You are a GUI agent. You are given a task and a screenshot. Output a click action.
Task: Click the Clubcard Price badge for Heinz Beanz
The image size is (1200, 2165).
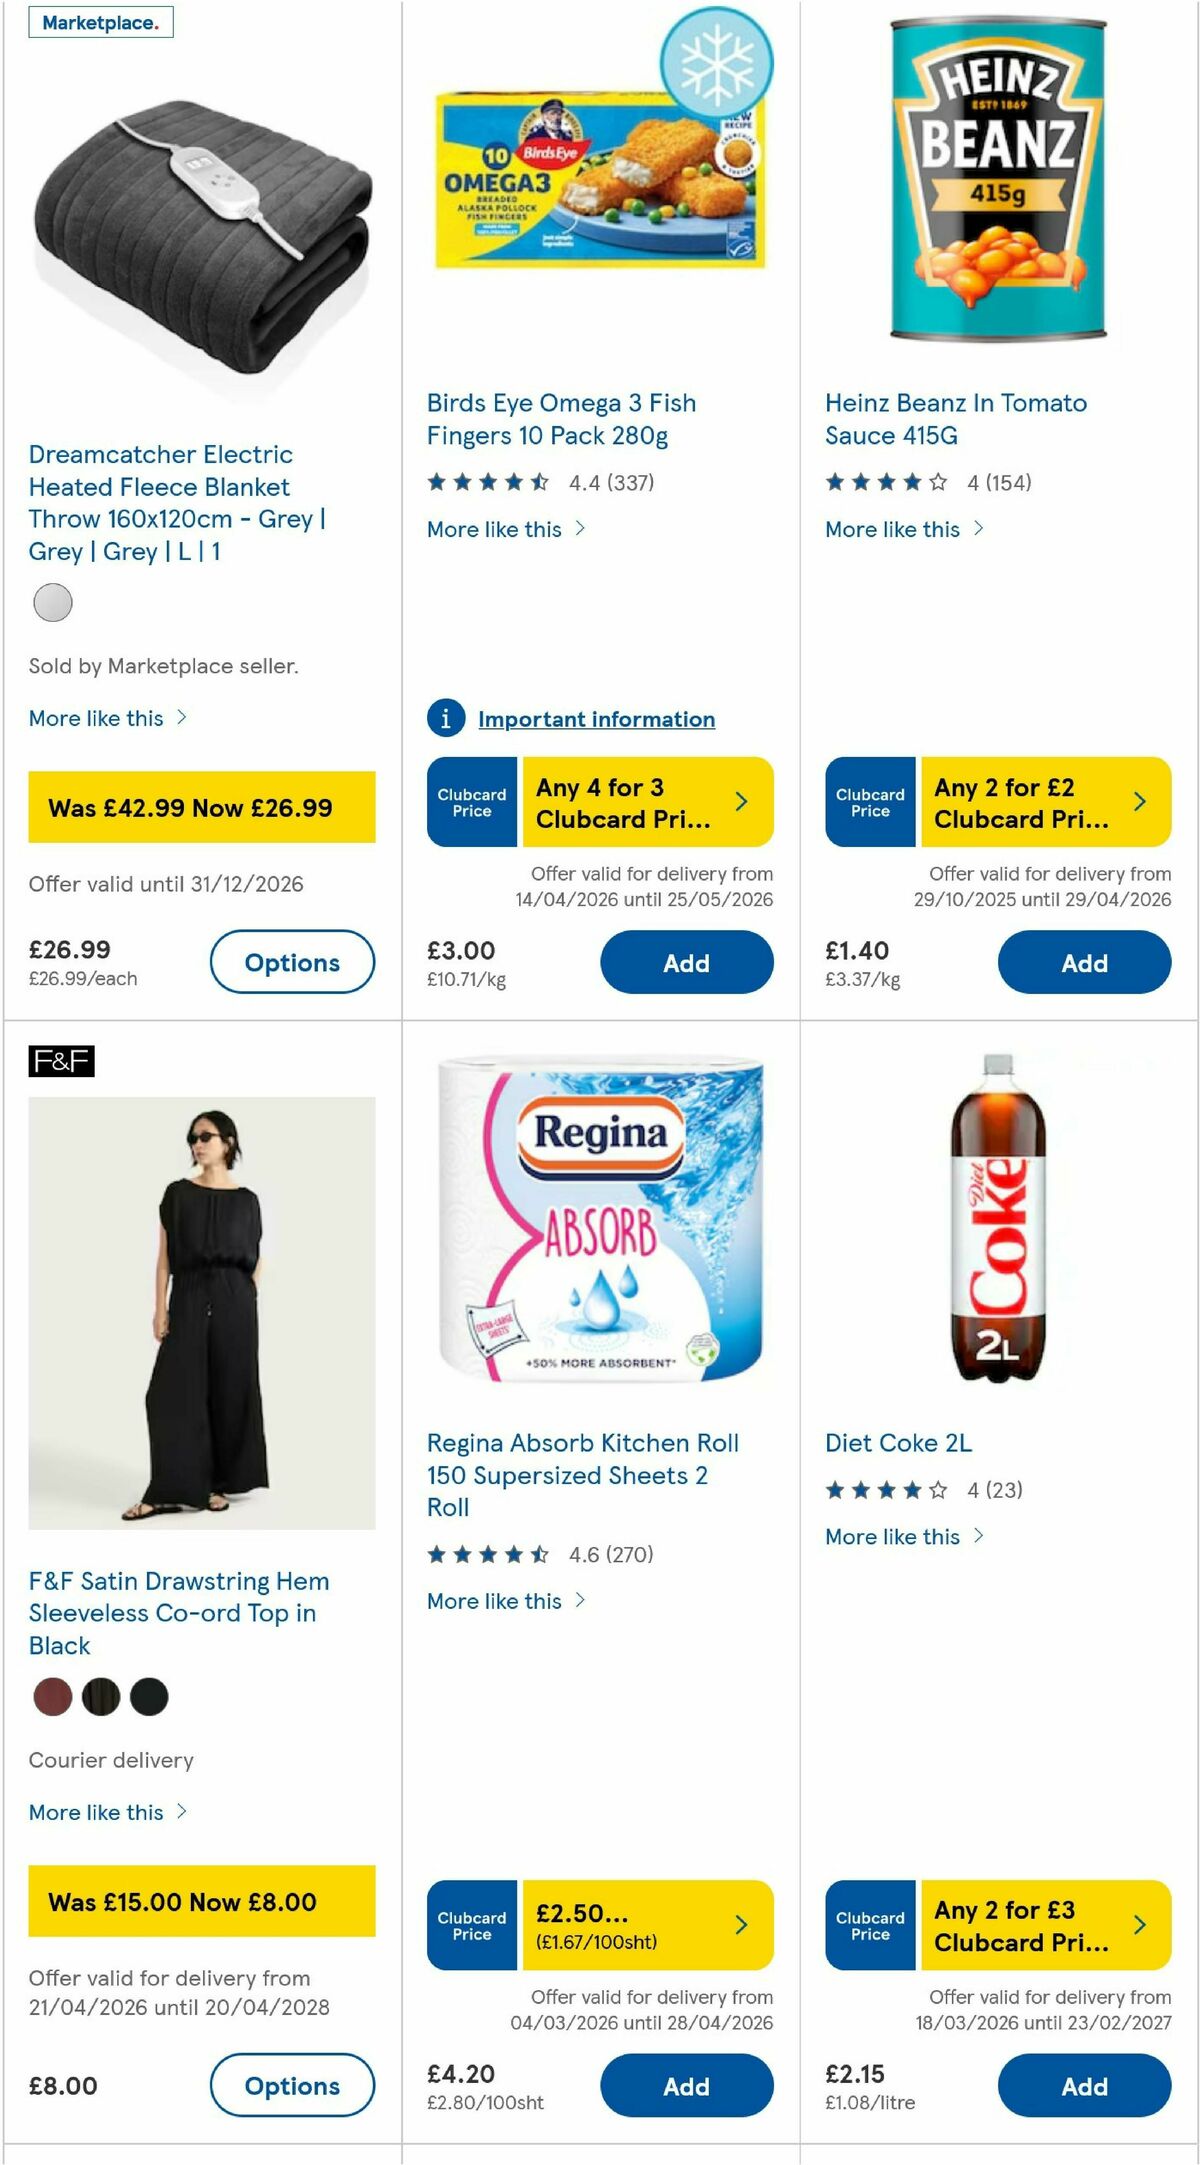[x=869, y=800]
